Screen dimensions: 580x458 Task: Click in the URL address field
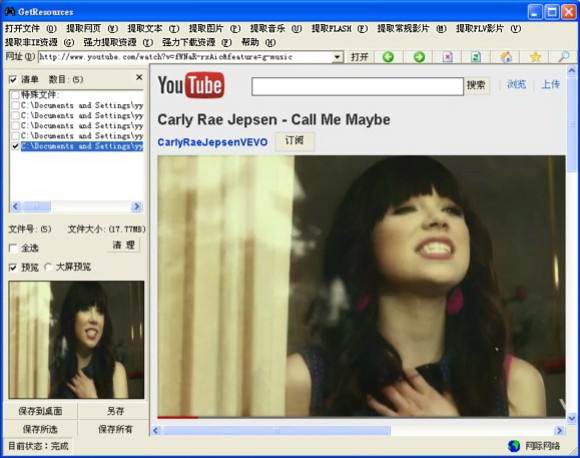(185, 57)
